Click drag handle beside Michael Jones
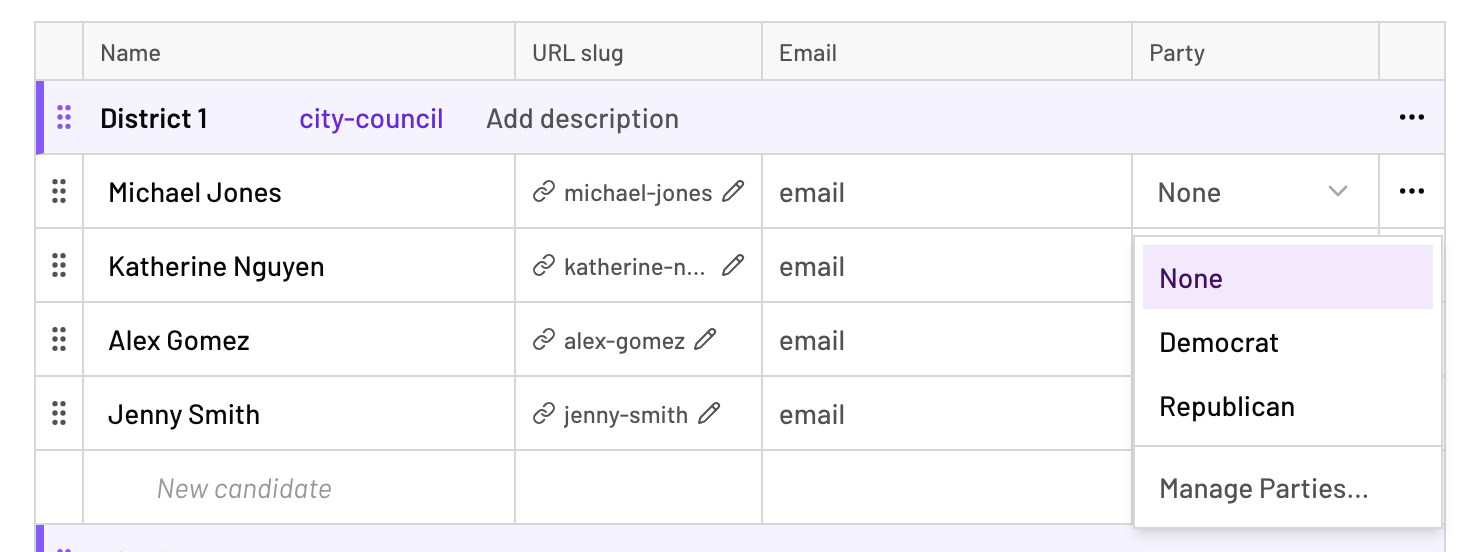1476x552 pixels. pos(59,191)
